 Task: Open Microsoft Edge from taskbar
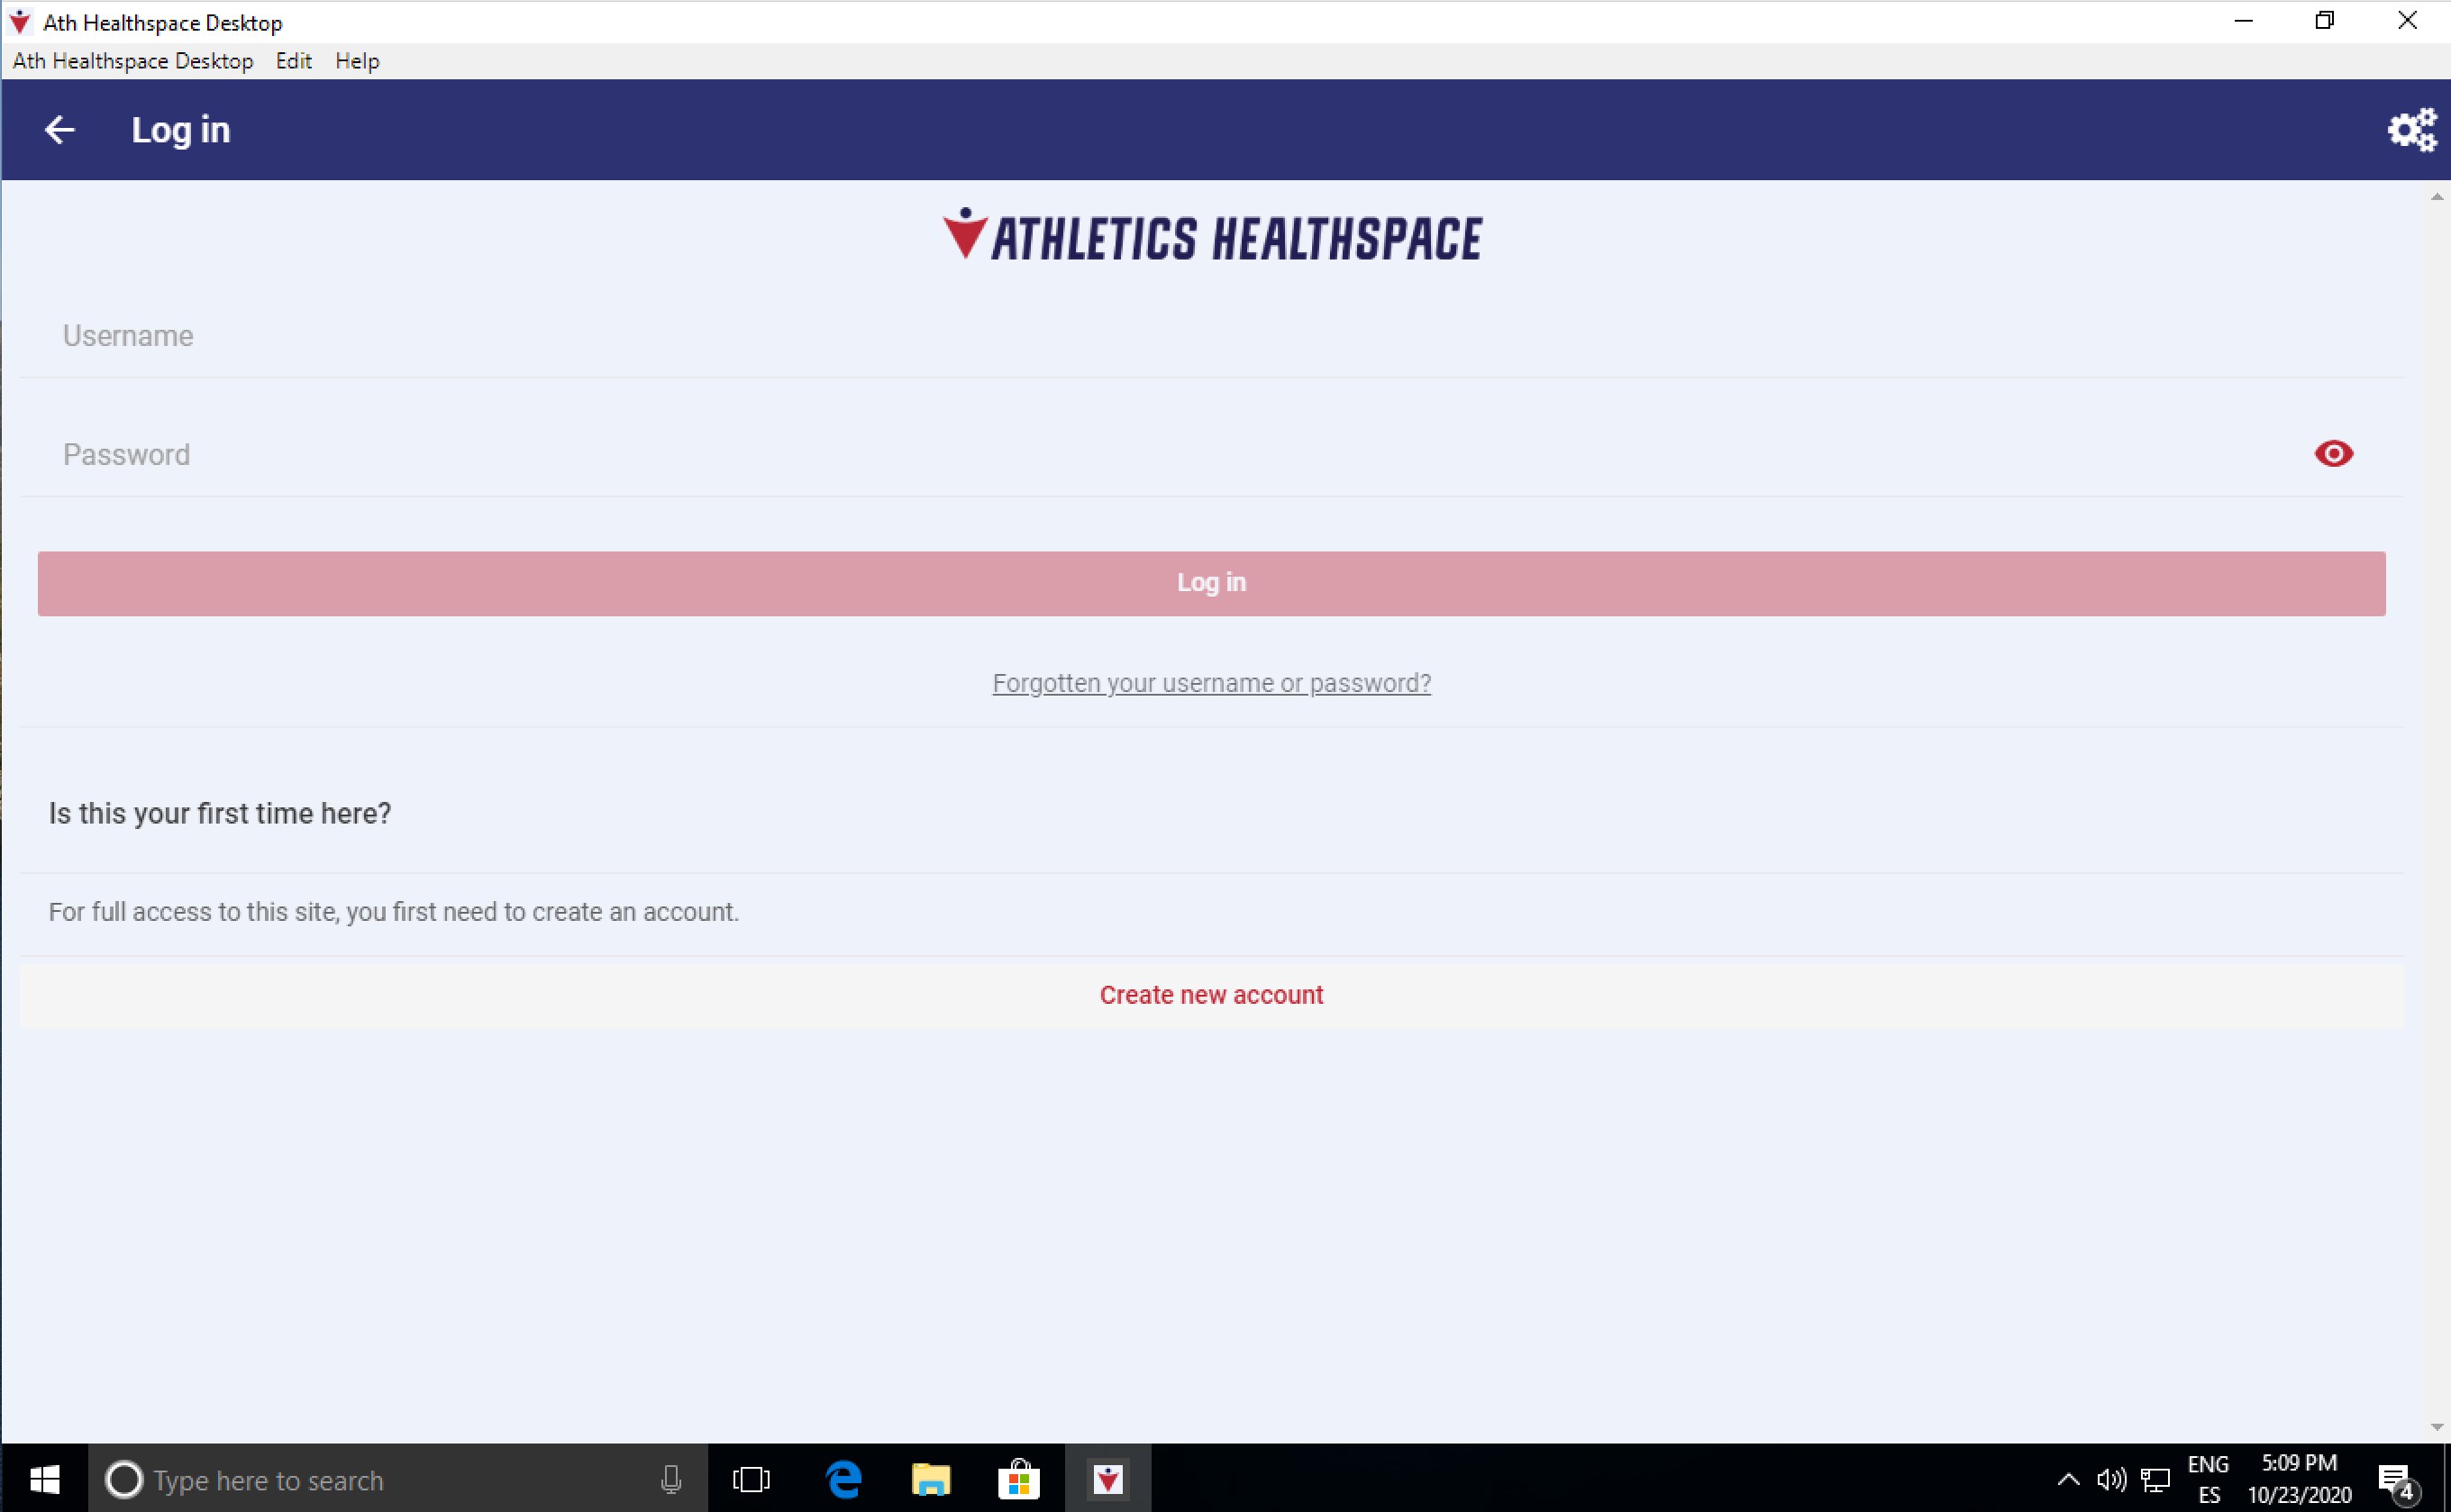click(843, 1479)
